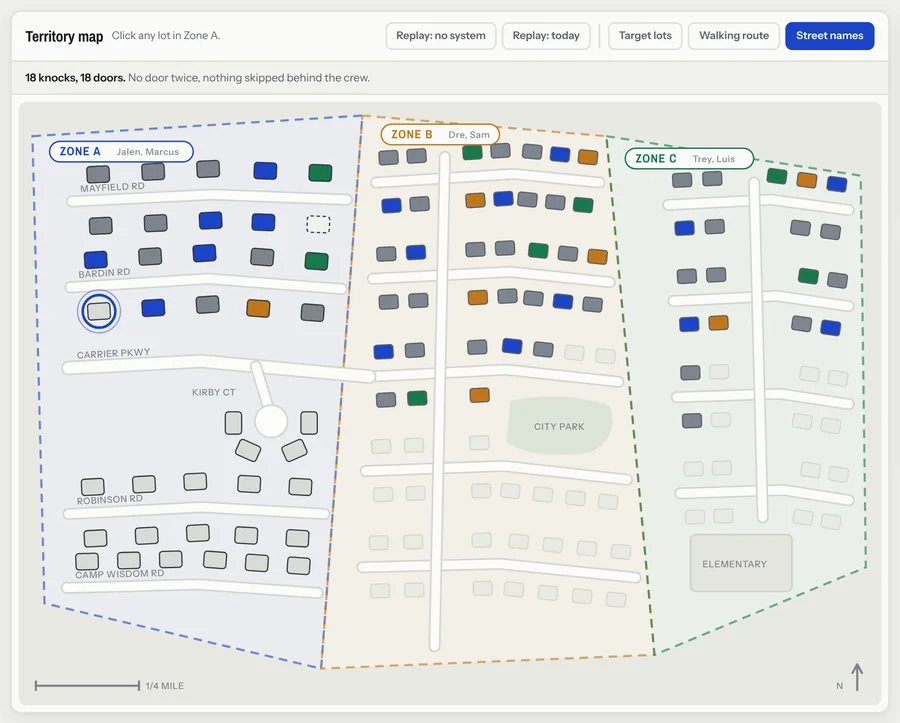
Task: Select the orange lot in Zone C top row
Action: (x=806, y=180)
